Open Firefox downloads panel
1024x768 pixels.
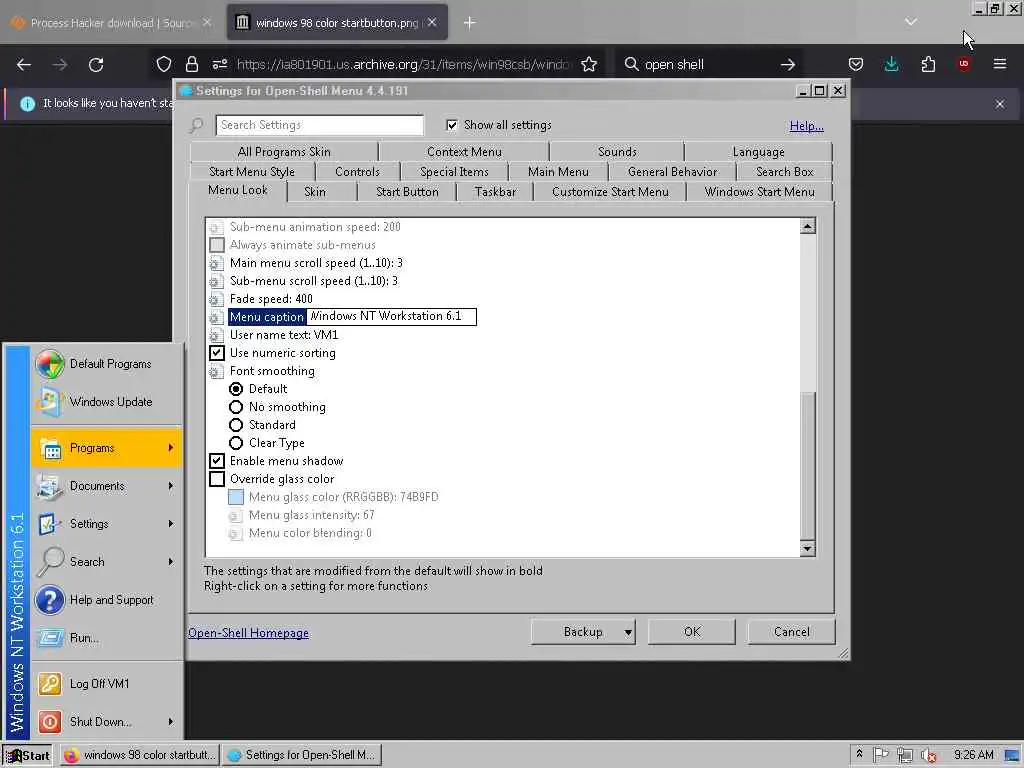pyautogui.click(x=891, y=64)
